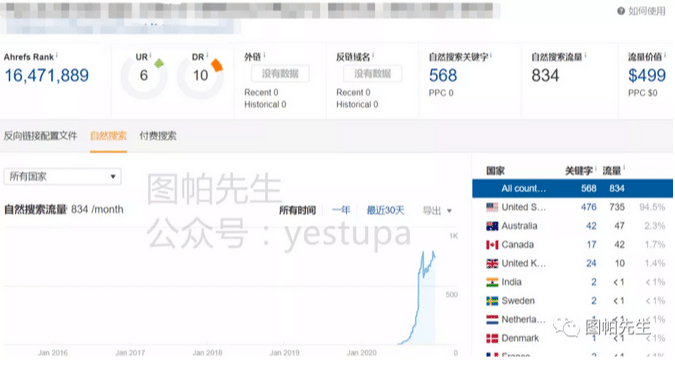Click the 568 organic keywords number

pyautogui.click(x=443, y=76)
